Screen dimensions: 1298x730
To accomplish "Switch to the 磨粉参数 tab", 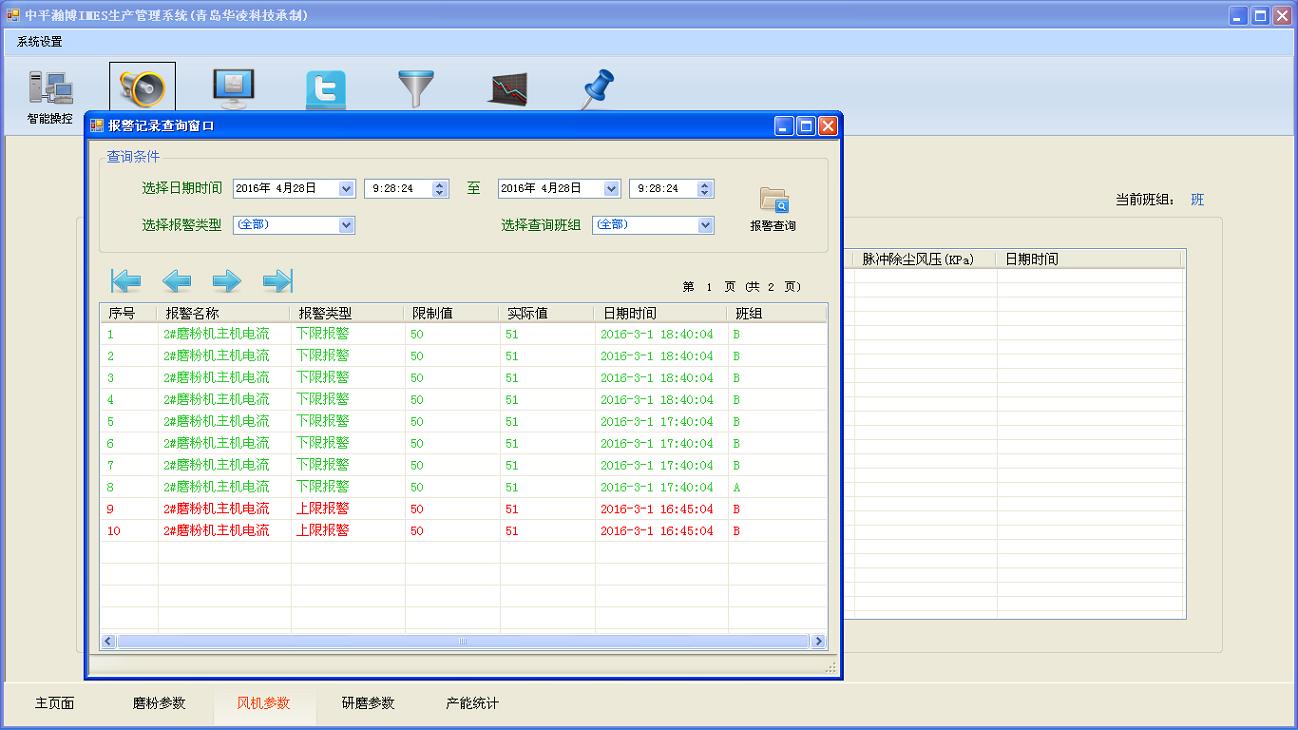I will click(x=159, y=703).
